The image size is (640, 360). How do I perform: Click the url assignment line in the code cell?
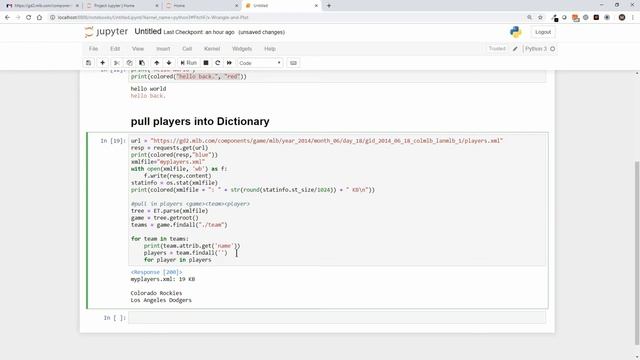[317, 141]
